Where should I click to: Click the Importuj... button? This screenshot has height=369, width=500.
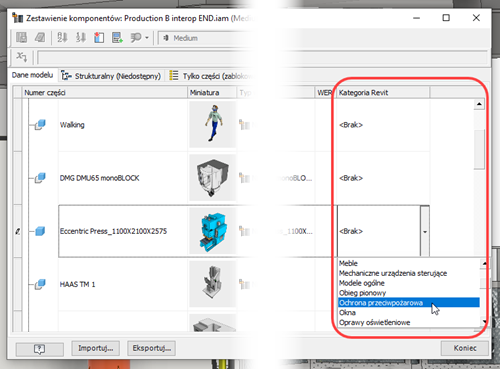pyautogui.click(x=96, y=348)
